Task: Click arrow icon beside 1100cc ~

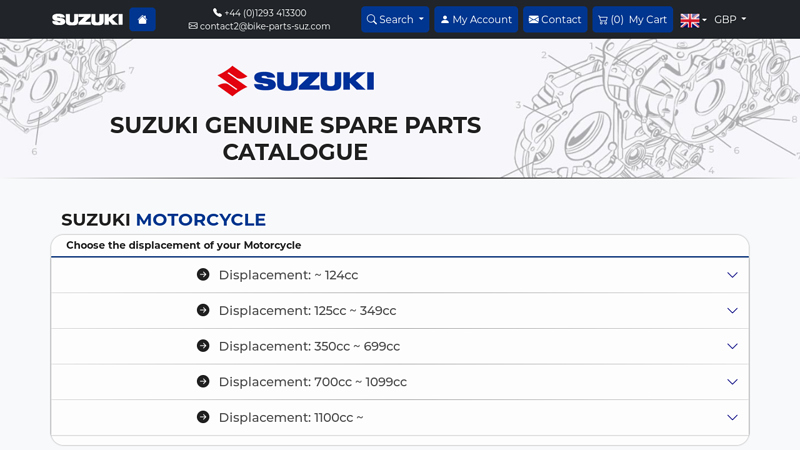Action: pyautogui.click(x=203, y=417)
